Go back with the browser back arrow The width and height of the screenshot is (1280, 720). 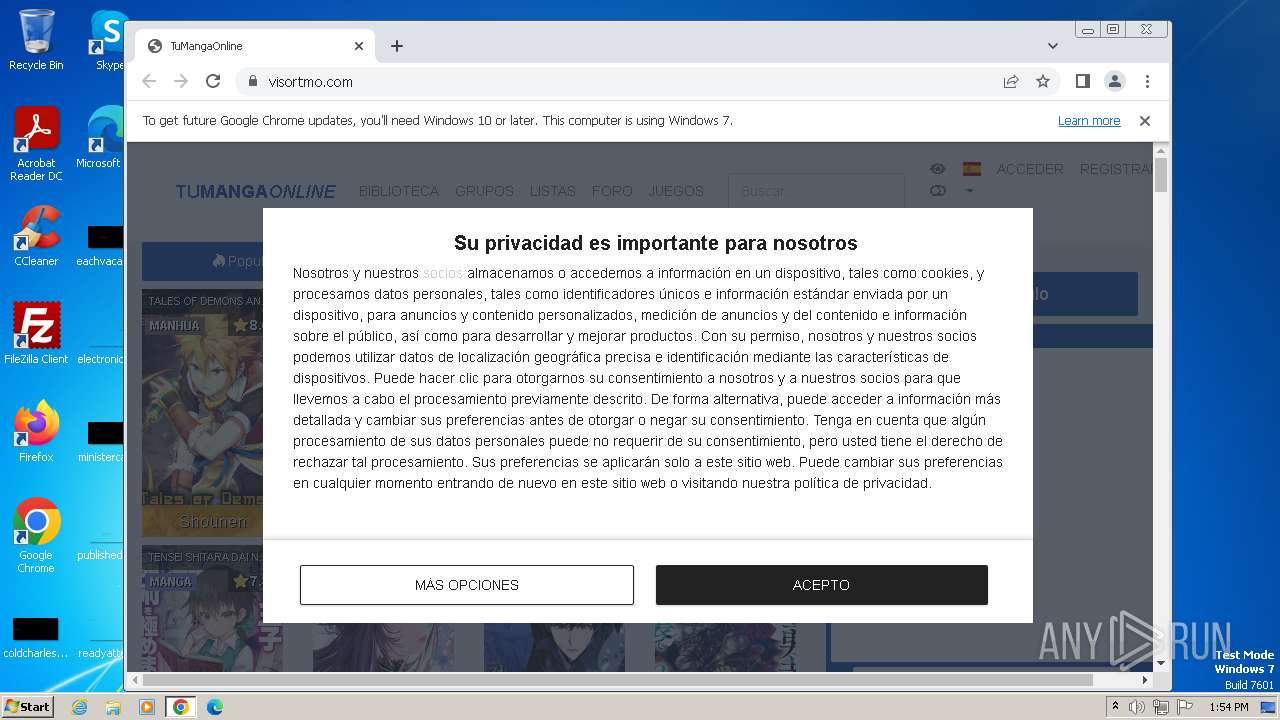click(x=149, y=82)
